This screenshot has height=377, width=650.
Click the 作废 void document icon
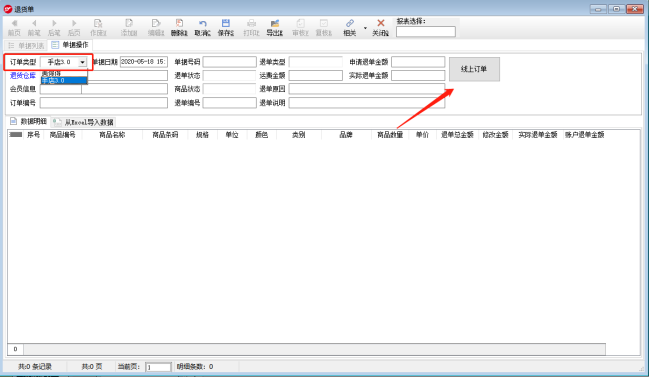coord(98,27)
